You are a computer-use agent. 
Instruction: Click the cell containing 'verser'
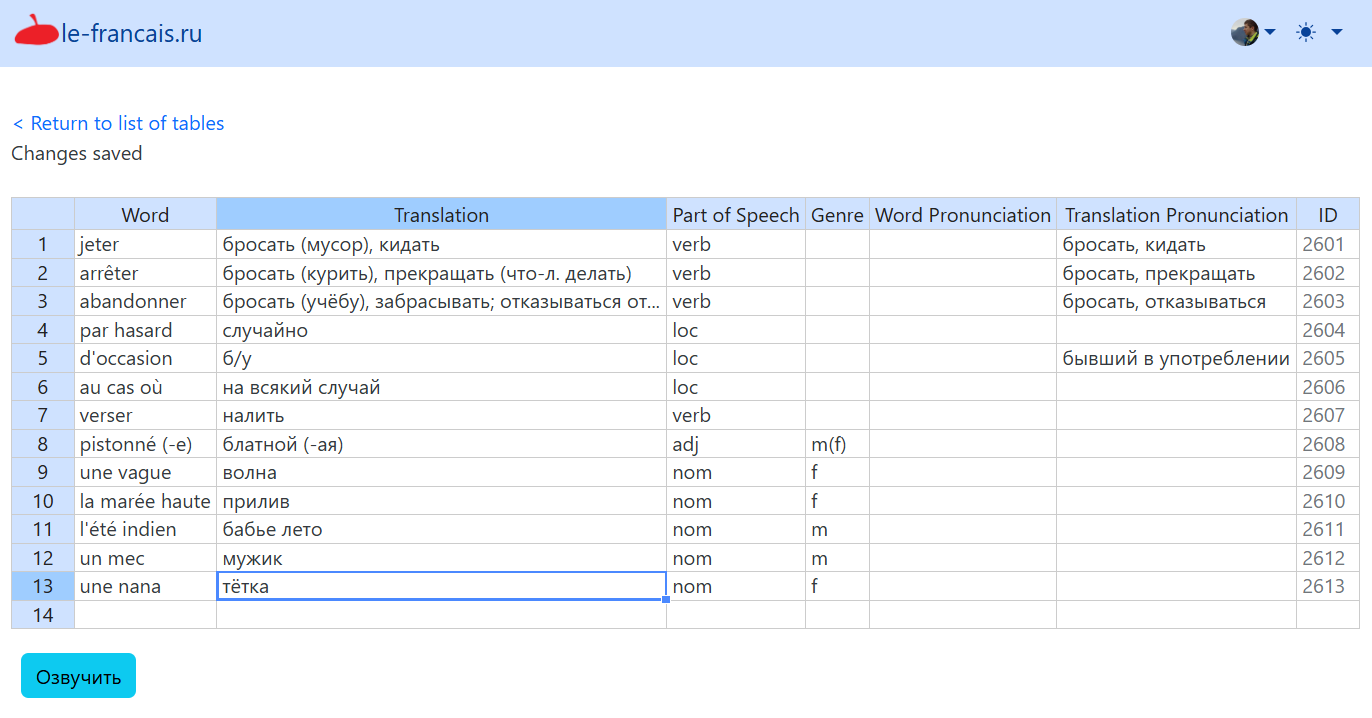coord(145,416)
